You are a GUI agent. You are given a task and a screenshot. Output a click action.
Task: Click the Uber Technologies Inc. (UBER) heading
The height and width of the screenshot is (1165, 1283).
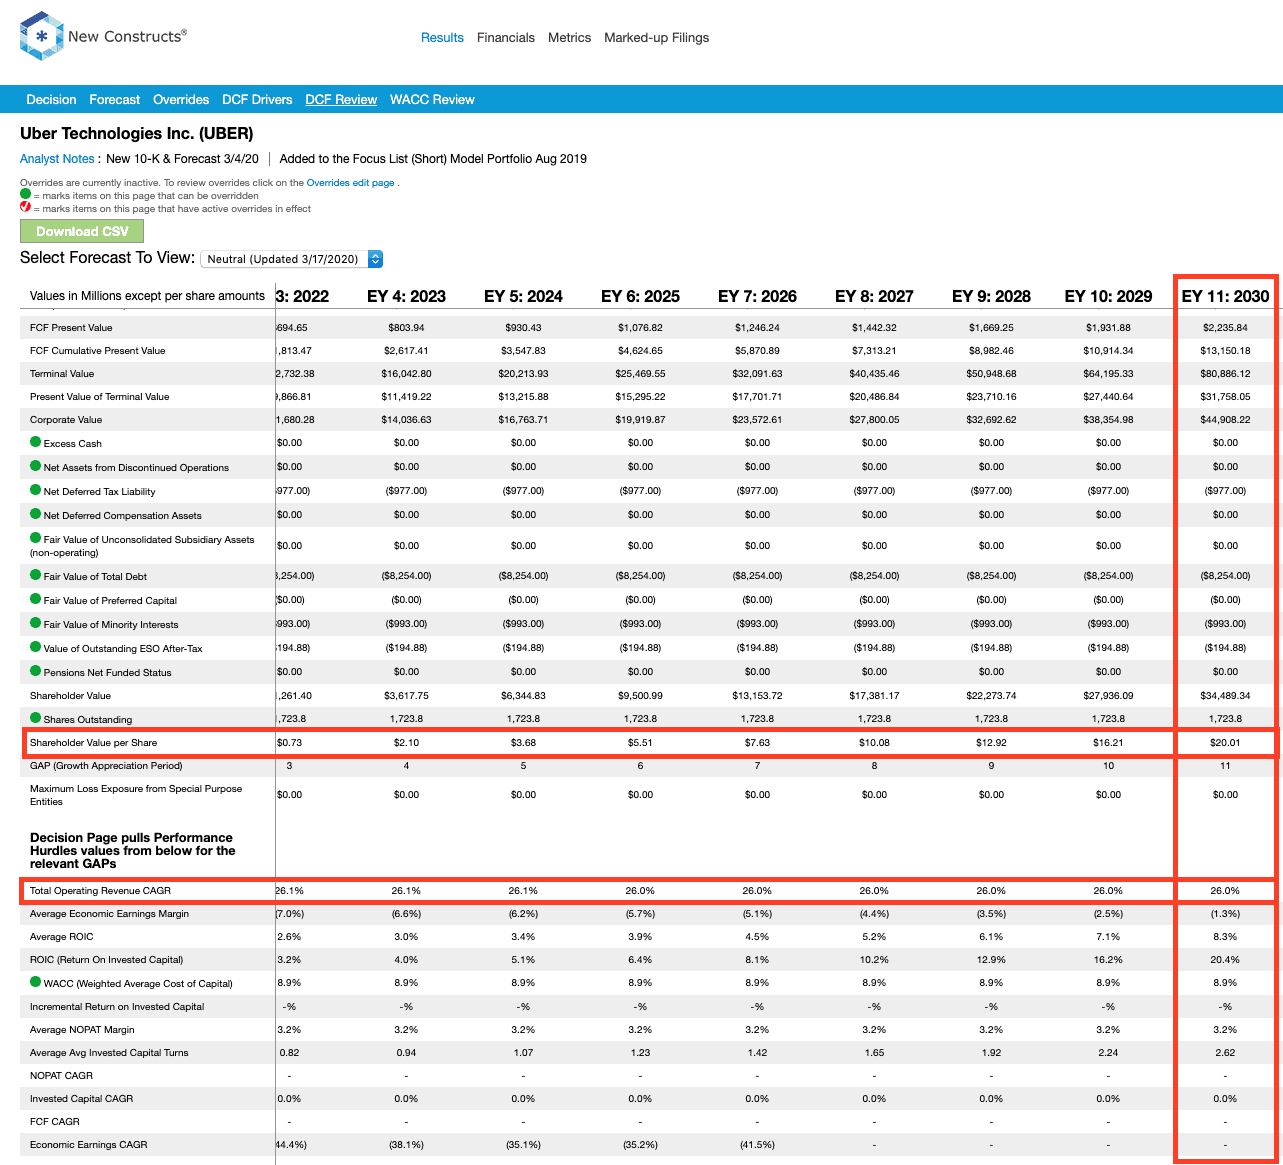point(137,134)
